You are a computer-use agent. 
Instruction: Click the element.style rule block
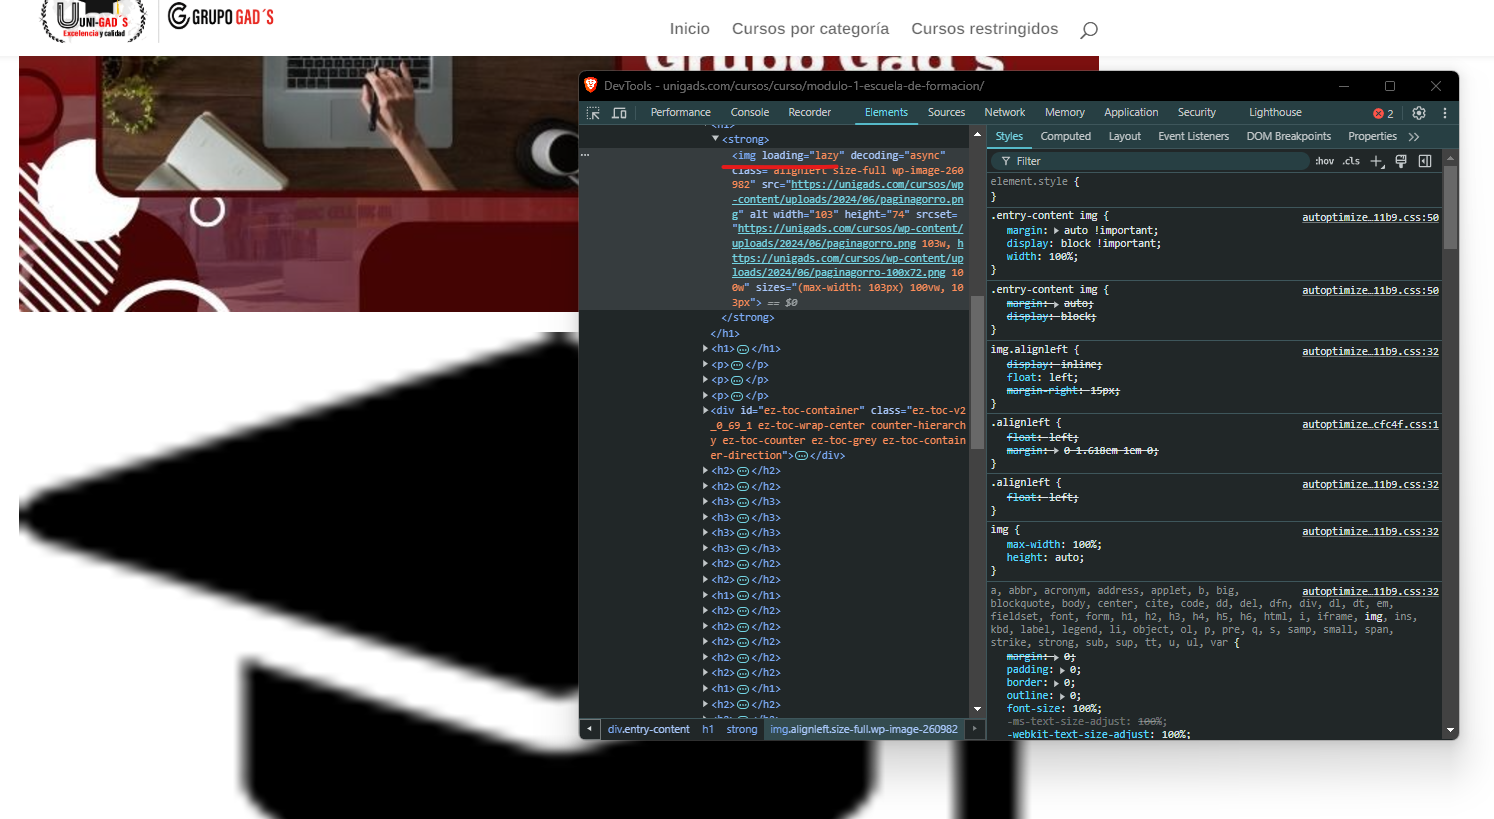[x=1215, y=189]
